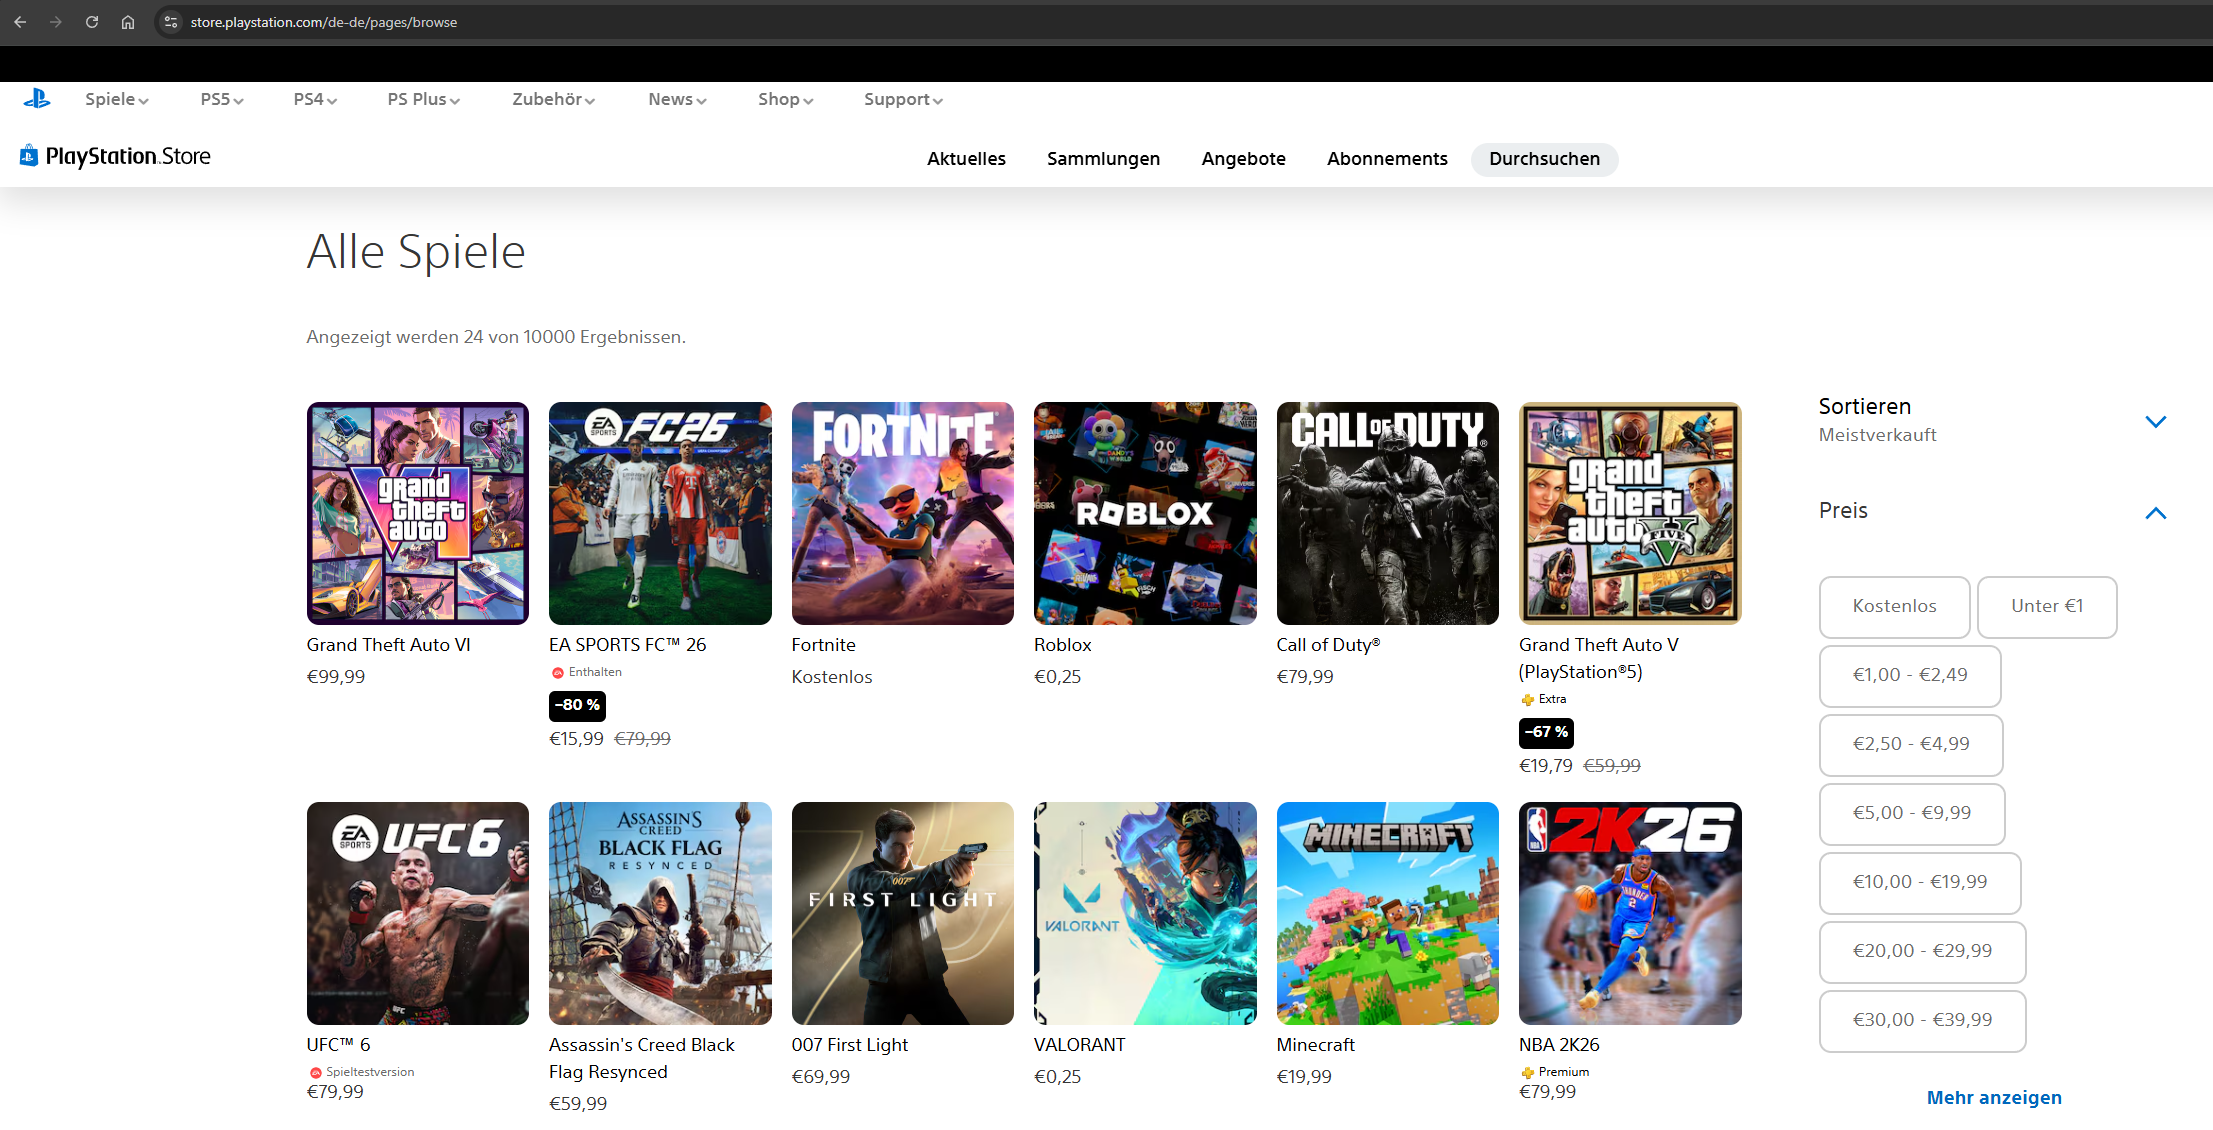
Task: Open the Support dropdown menu
Action: pyautogui.click(x=904, y=99)
